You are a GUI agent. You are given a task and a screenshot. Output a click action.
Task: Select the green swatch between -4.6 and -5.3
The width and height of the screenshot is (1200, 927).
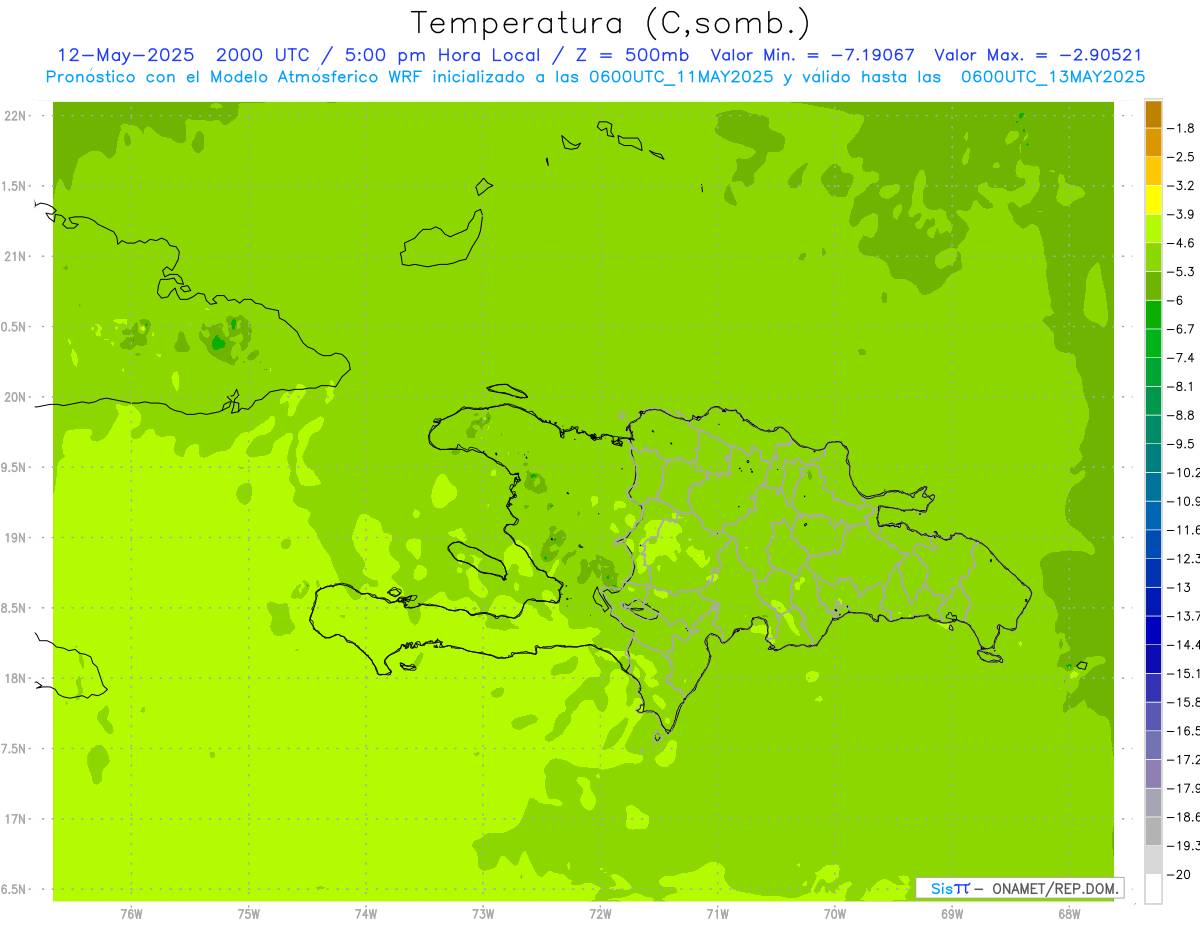coord(1153,257)
